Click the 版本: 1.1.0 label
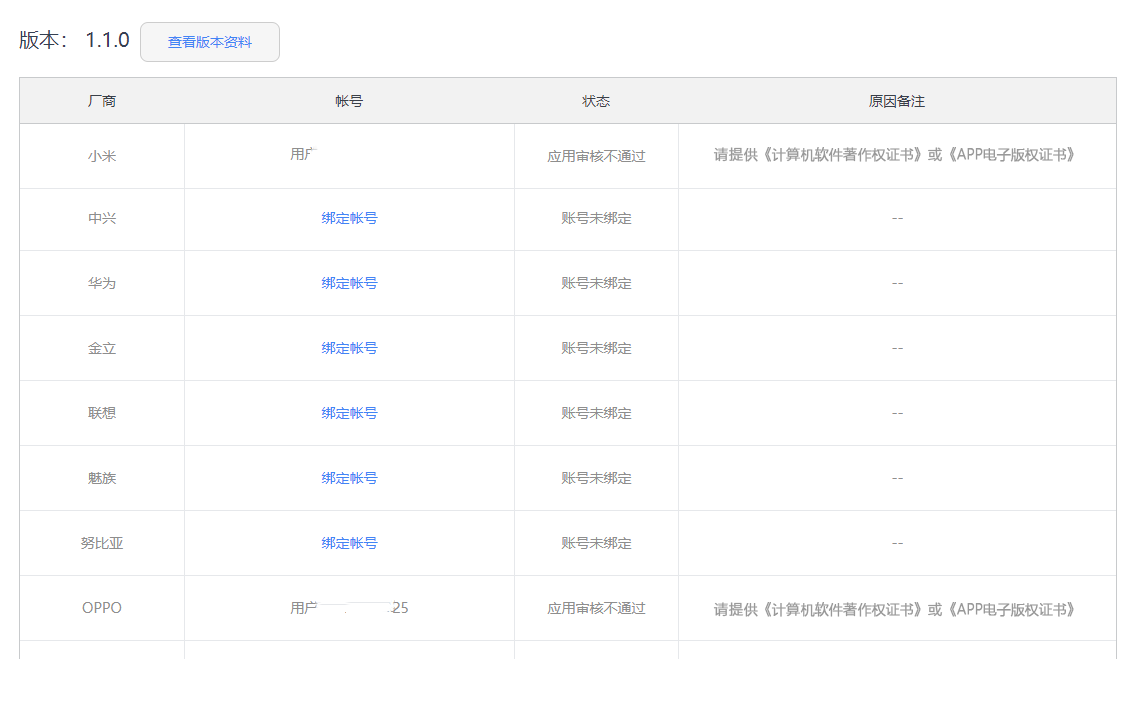Screen dimensions: 1146x727 tap(75, 40)
